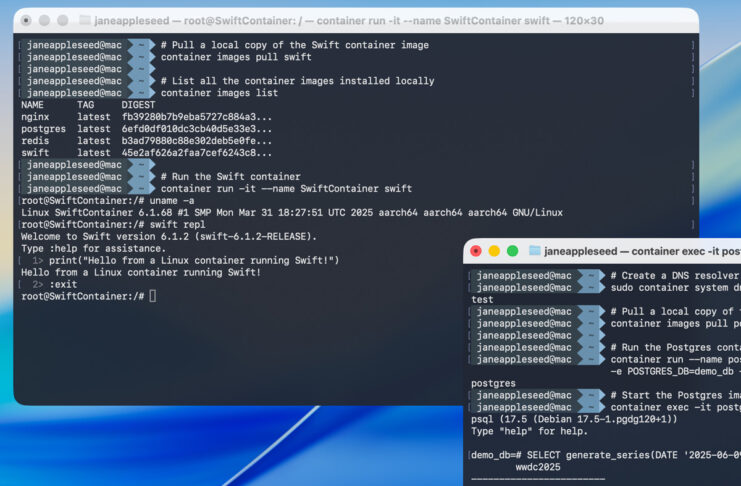Click the redis digest b3ad79880c88e302deb5e0fe

point(197,141)
